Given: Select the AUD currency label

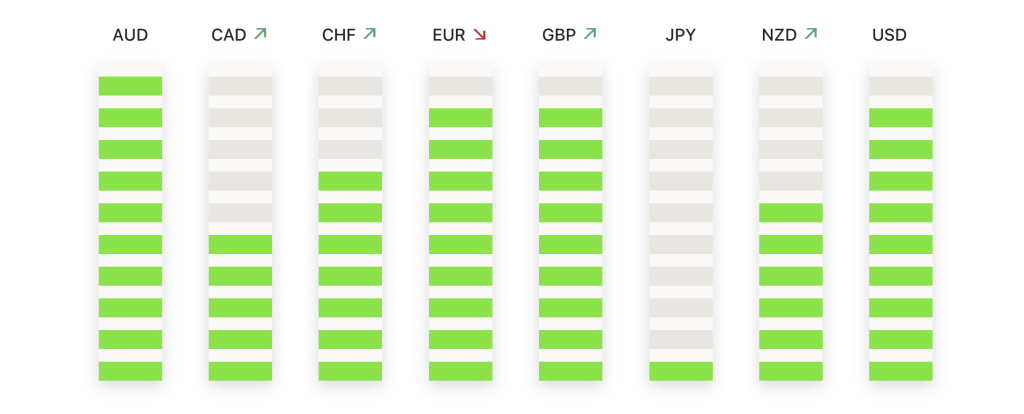Looking at the screenshot, I should click(131, 35).
